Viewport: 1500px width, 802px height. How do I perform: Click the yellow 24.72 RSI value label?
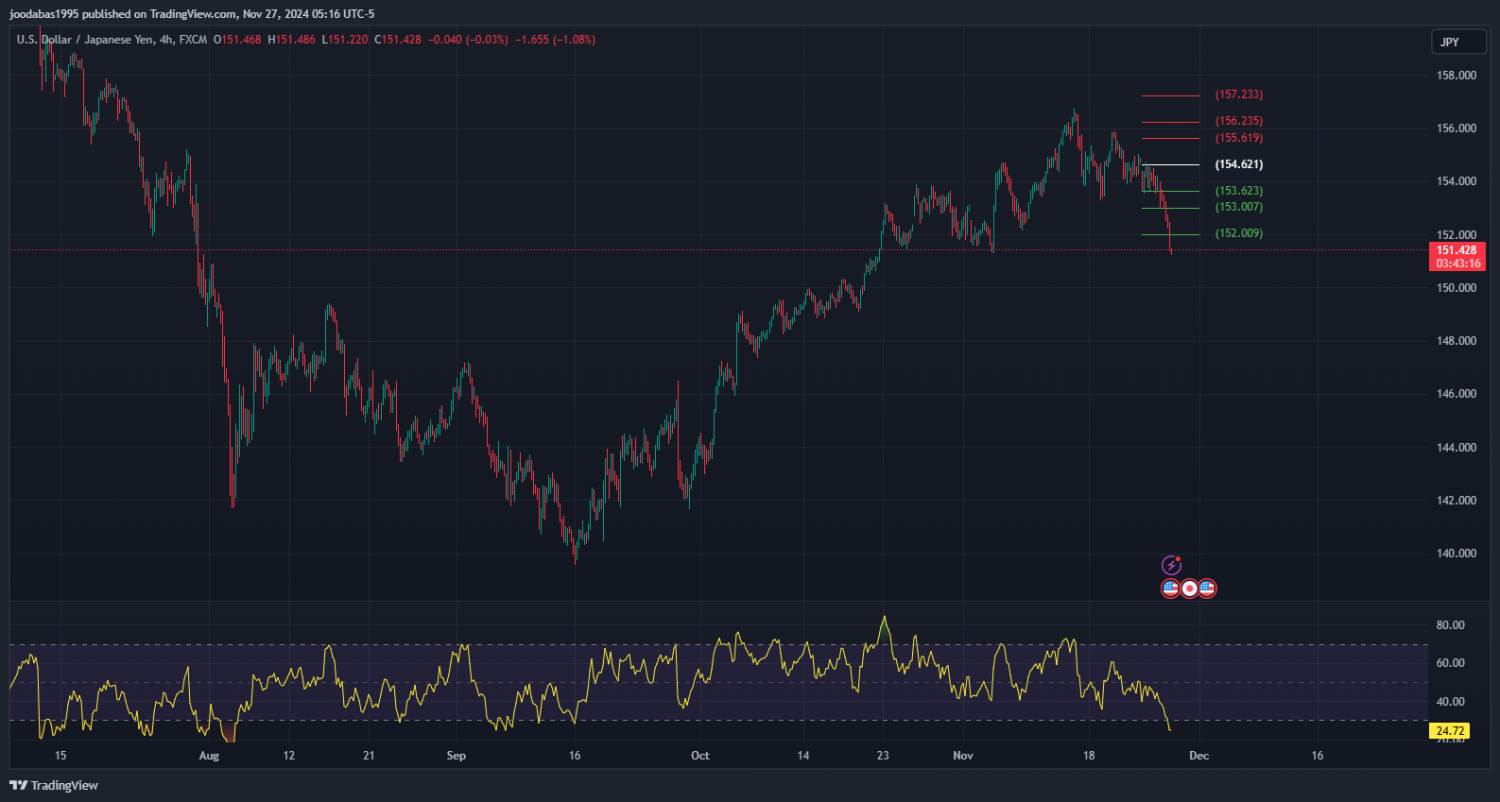tap(1448, 732)
